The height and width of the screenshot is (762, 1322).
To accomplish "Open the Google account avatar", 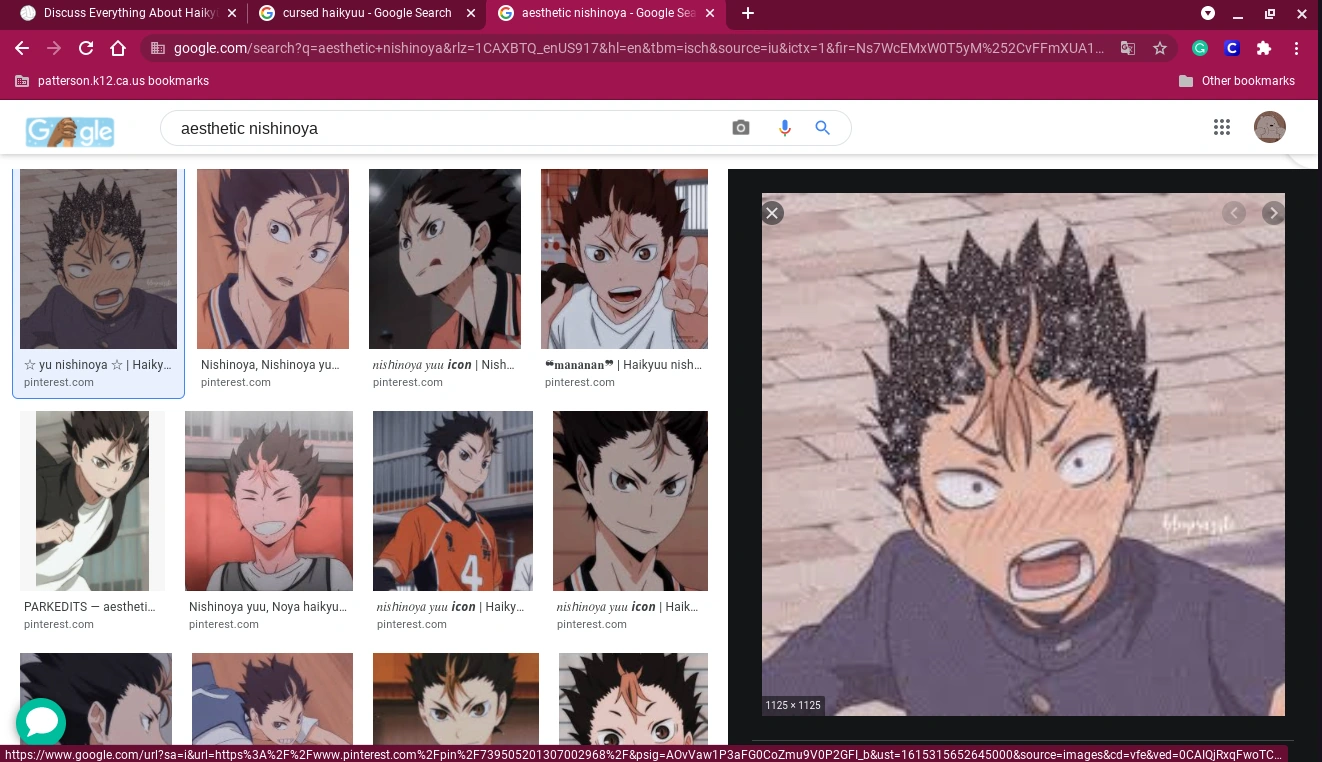I will tap(1270, 127).
